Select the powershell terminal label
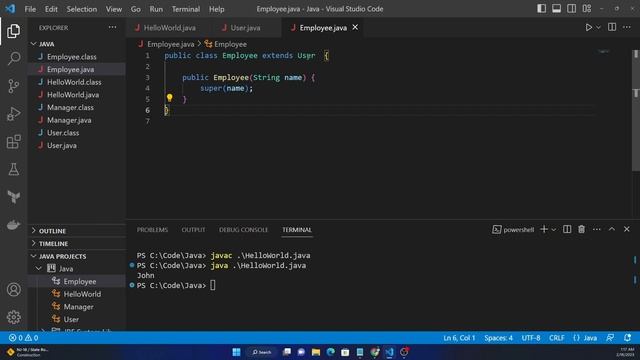The height and width of the screenshot is (360, 640). click(x=513, y=230)
